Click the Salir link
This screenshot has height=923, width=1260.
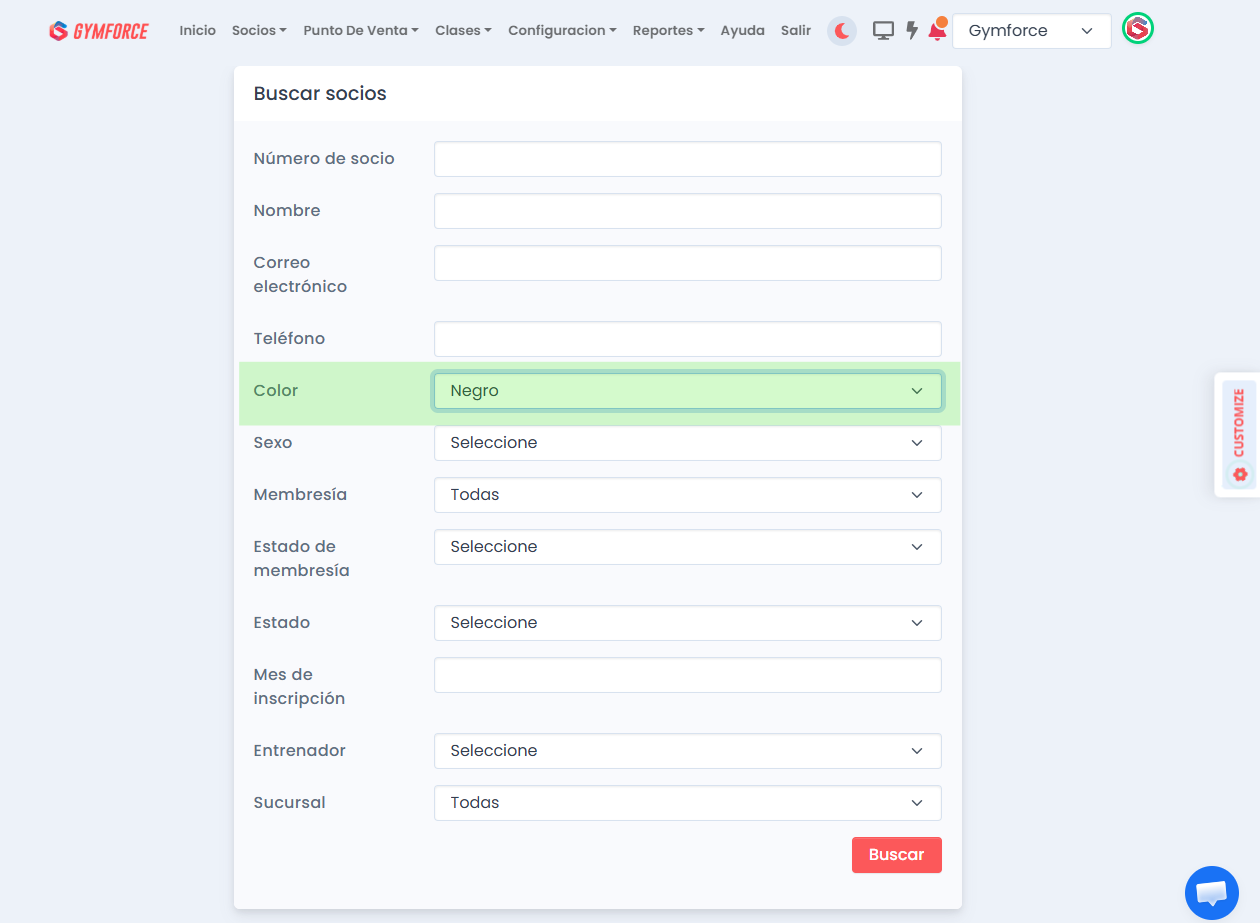click(796, 31)
